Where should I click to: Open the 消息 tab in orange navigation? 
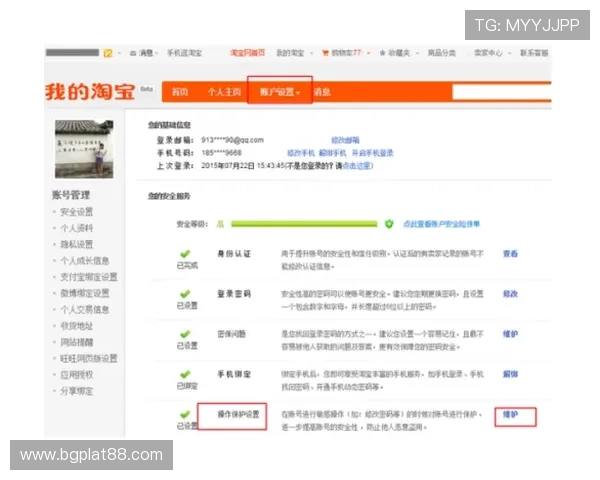point(322,92)
